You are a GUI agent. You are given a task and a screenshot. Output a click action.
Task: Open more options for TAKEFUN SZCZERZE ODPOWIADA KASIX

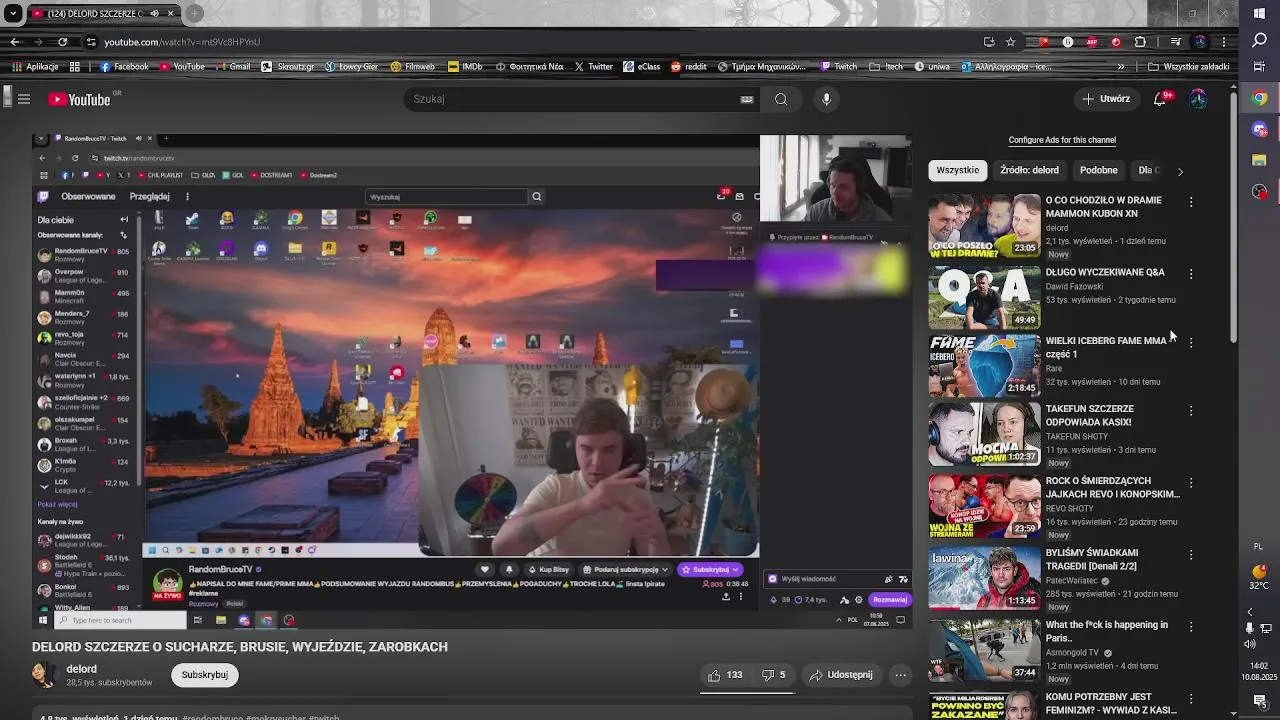pyautogui.click(x=1191, y=411)
